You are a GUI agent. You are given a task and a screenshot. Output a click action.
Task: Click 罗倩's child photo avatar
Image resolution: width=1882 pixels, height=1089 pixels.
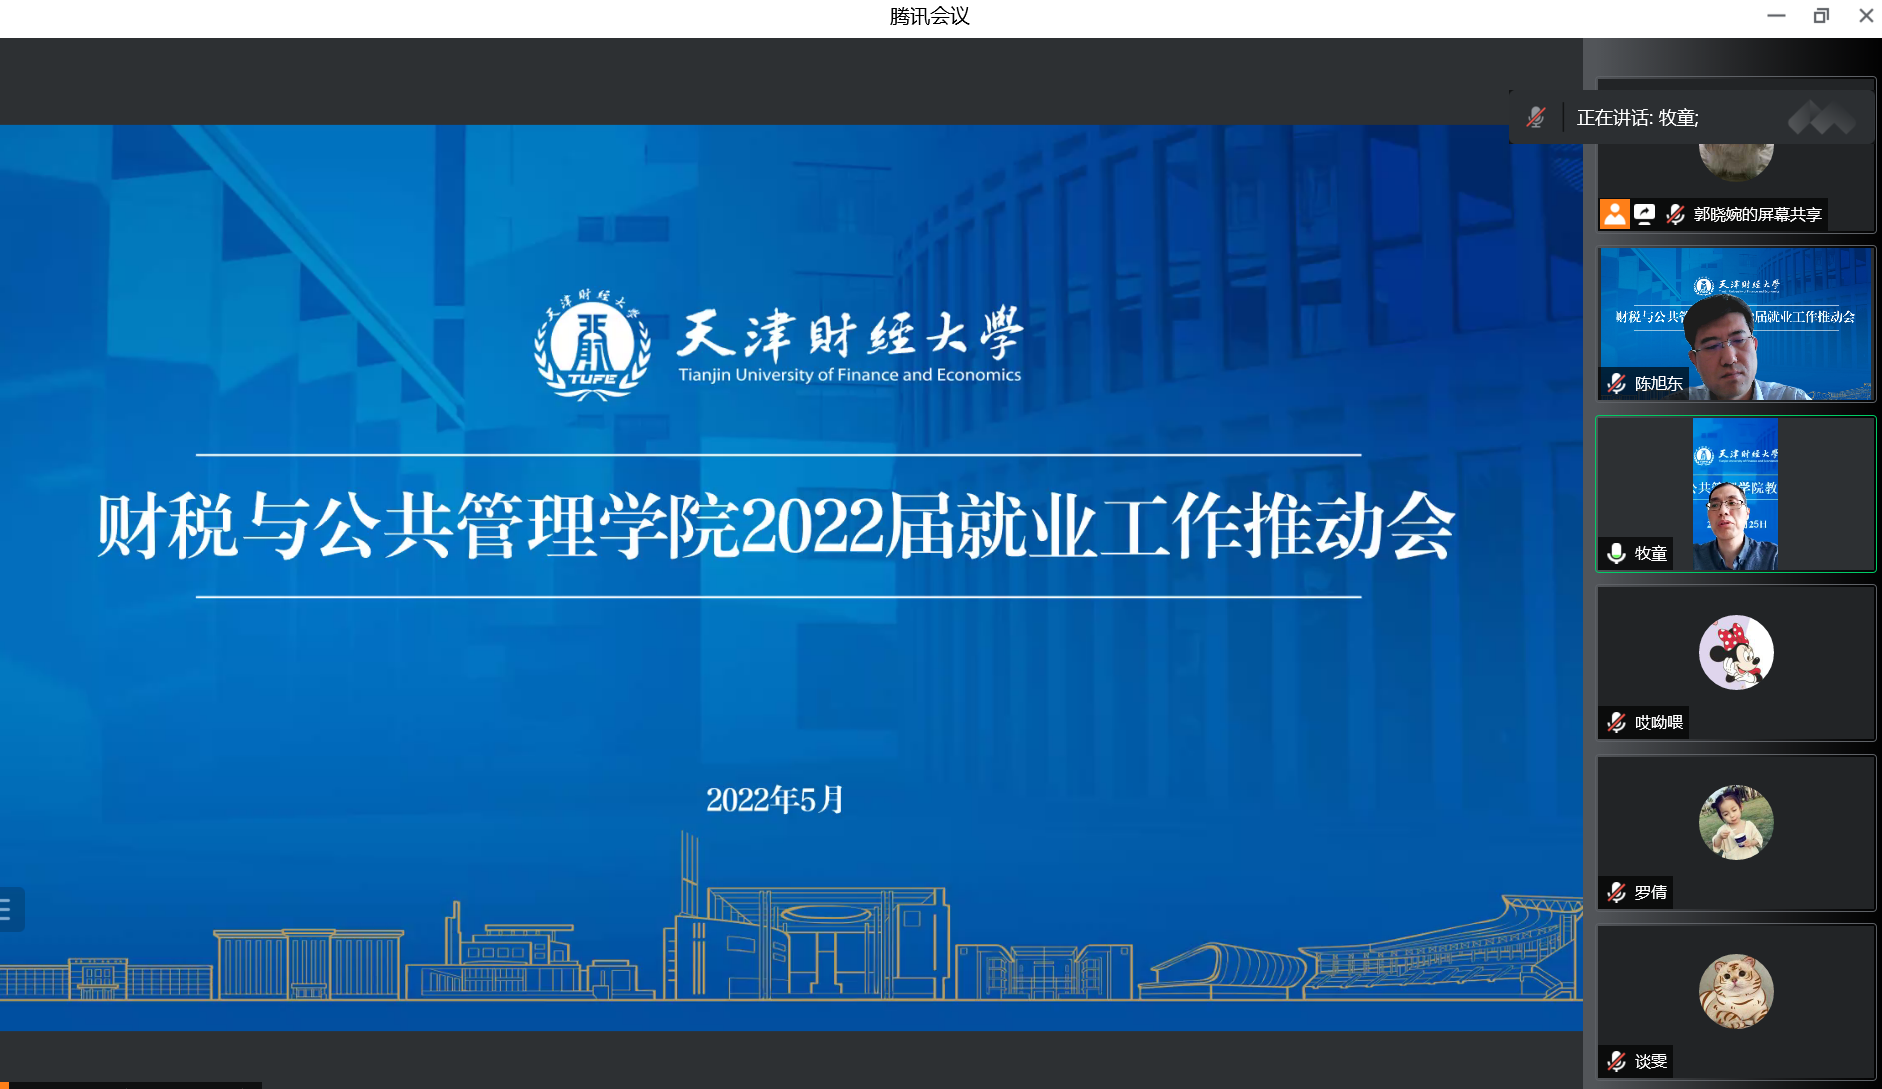pyautogui.click(x=1736, y=822)
